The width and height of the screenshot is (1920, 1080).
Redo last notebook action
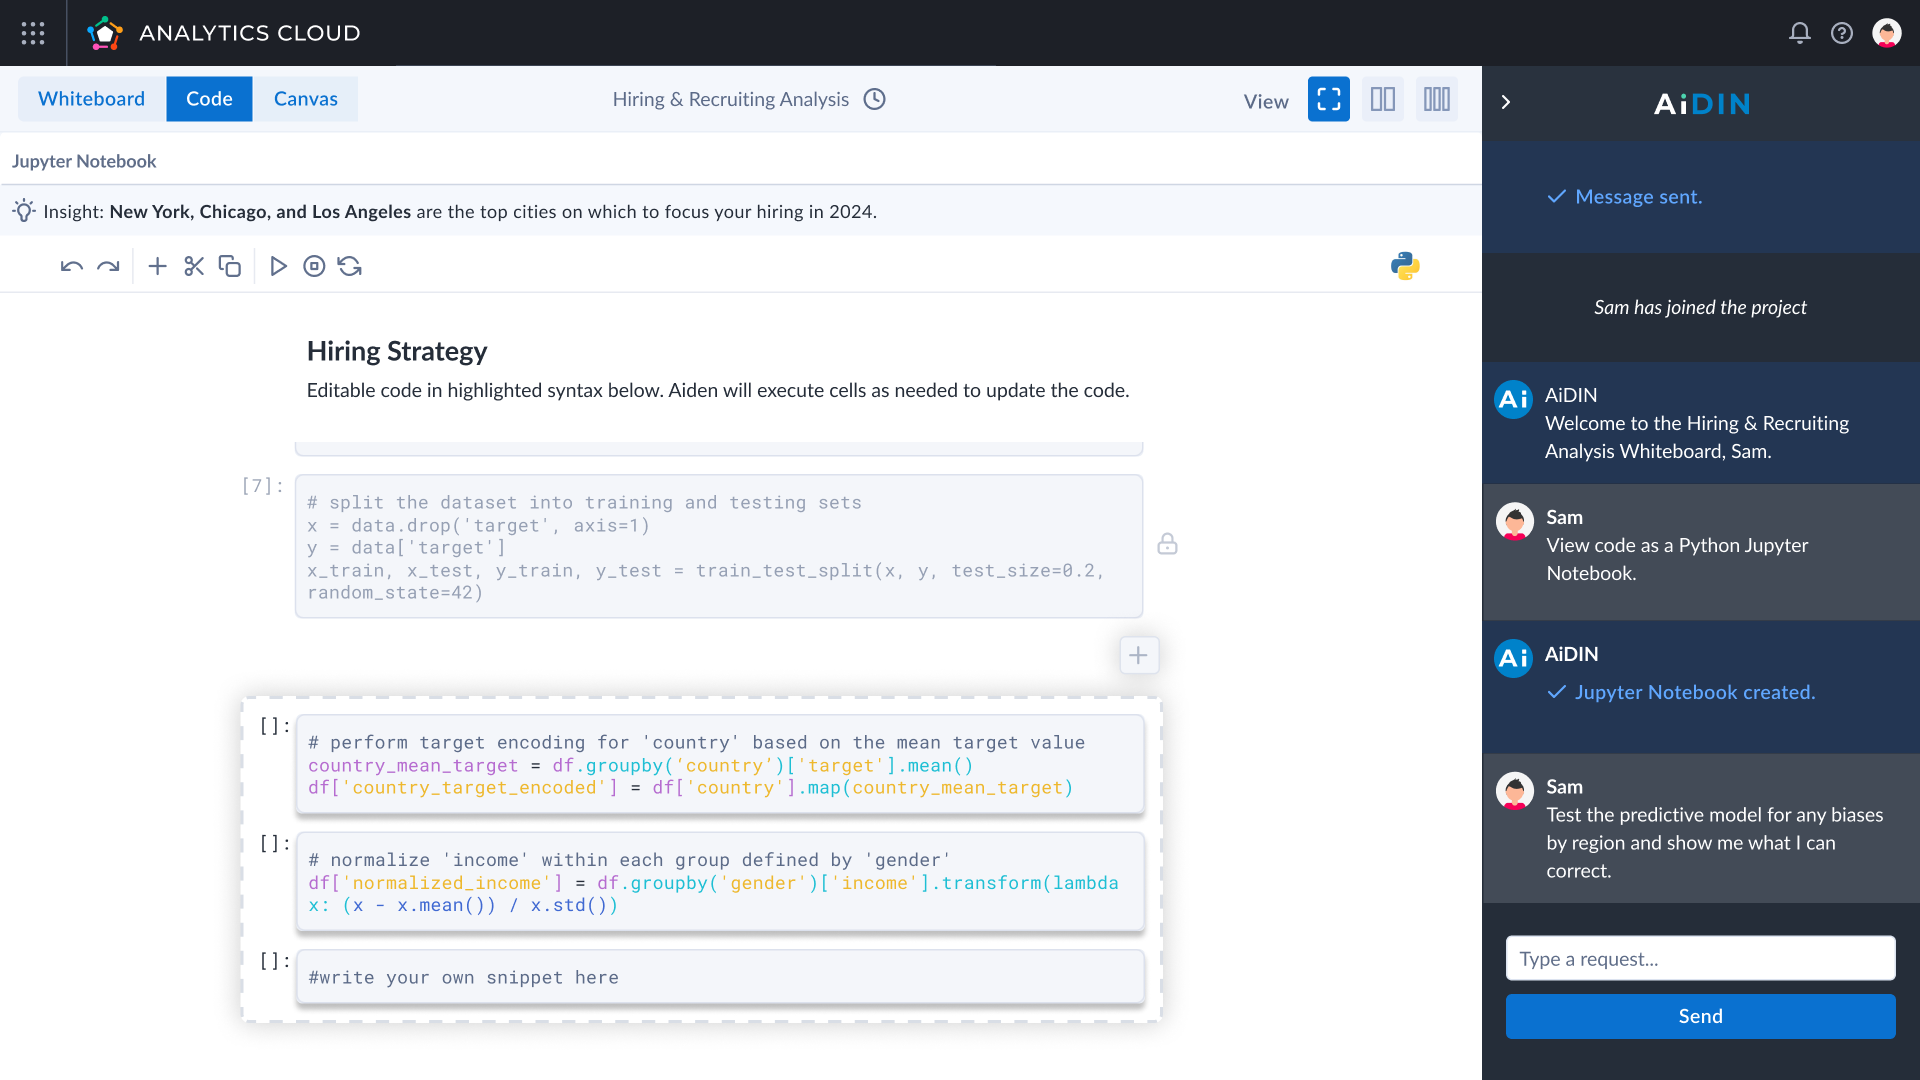coord(108,266)
